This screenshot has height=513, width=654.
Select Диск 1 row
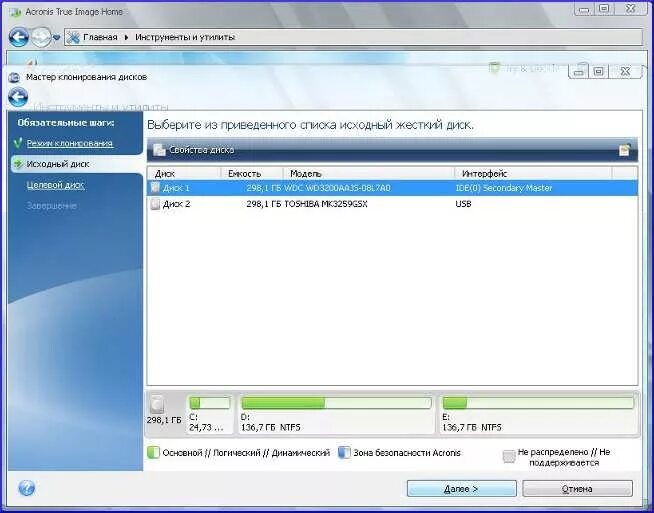[392, 188]
